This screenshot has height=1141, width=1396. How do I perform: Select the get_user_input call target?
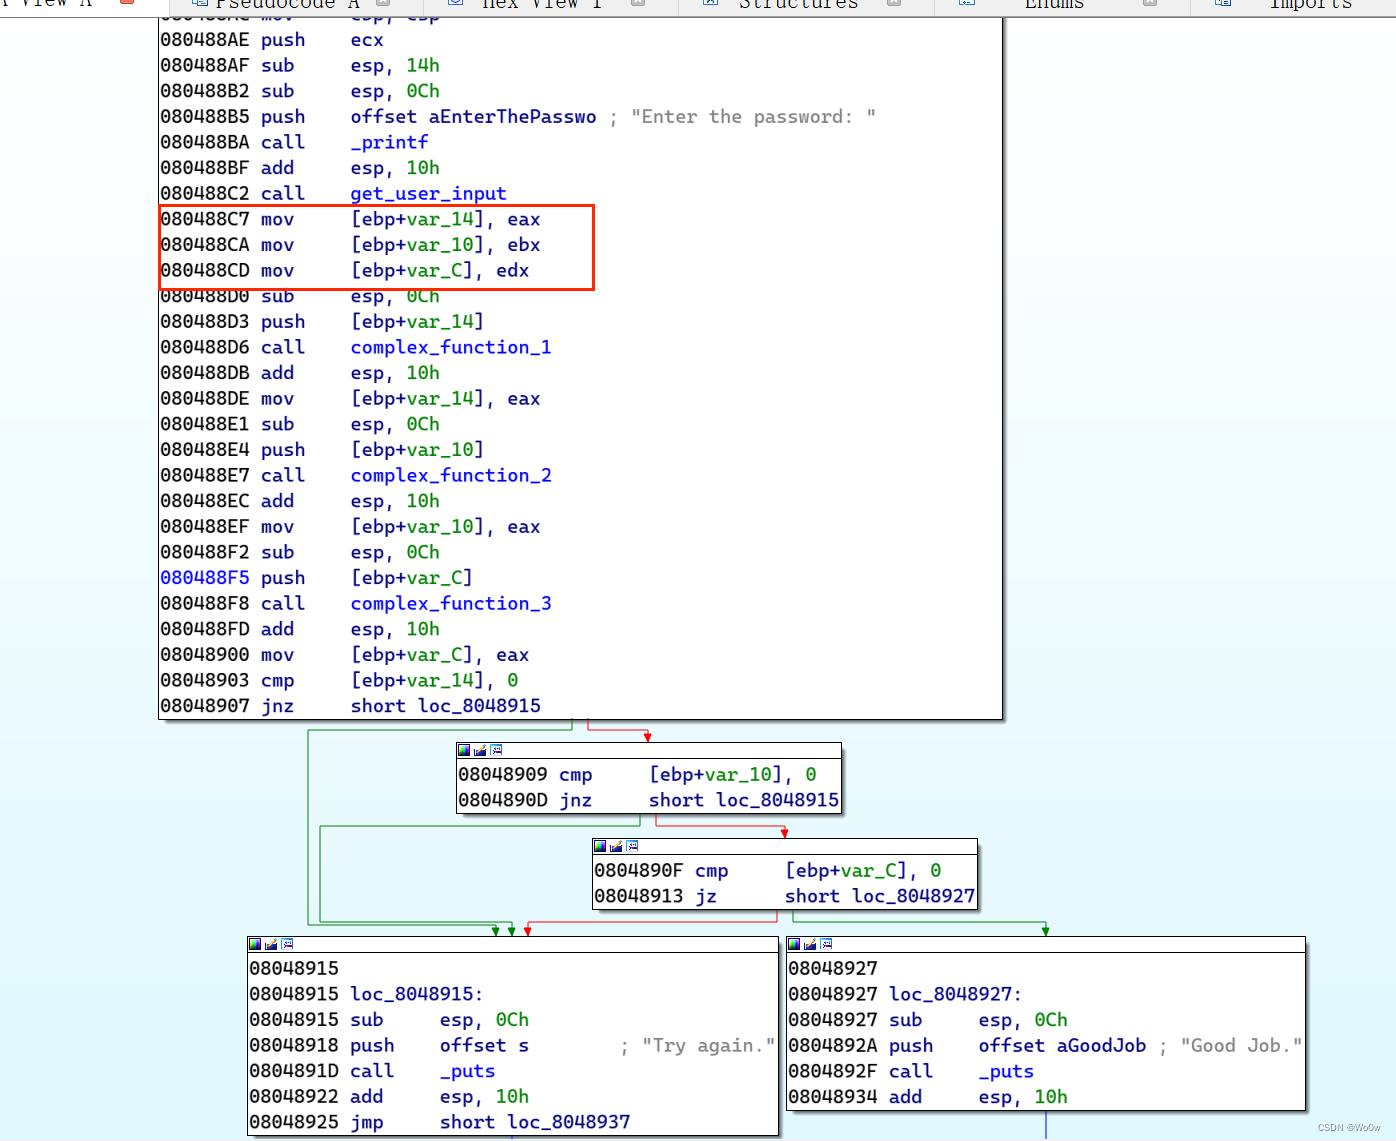click(x=428, y=194)
